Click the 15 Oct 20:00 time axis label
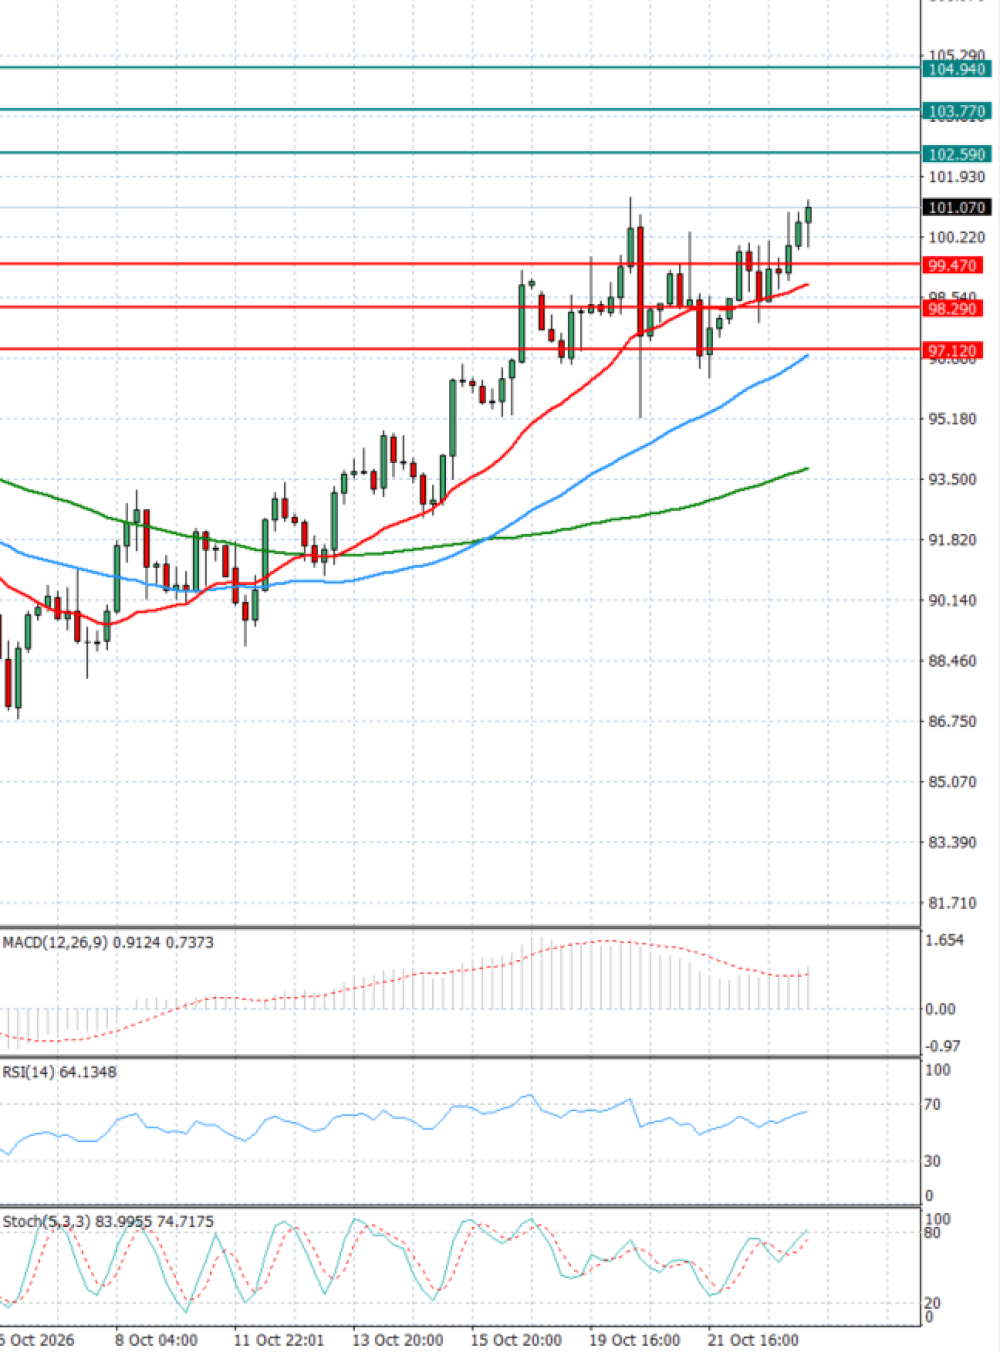The height and width of the screenshot is (1352, 1000). 516,1340
